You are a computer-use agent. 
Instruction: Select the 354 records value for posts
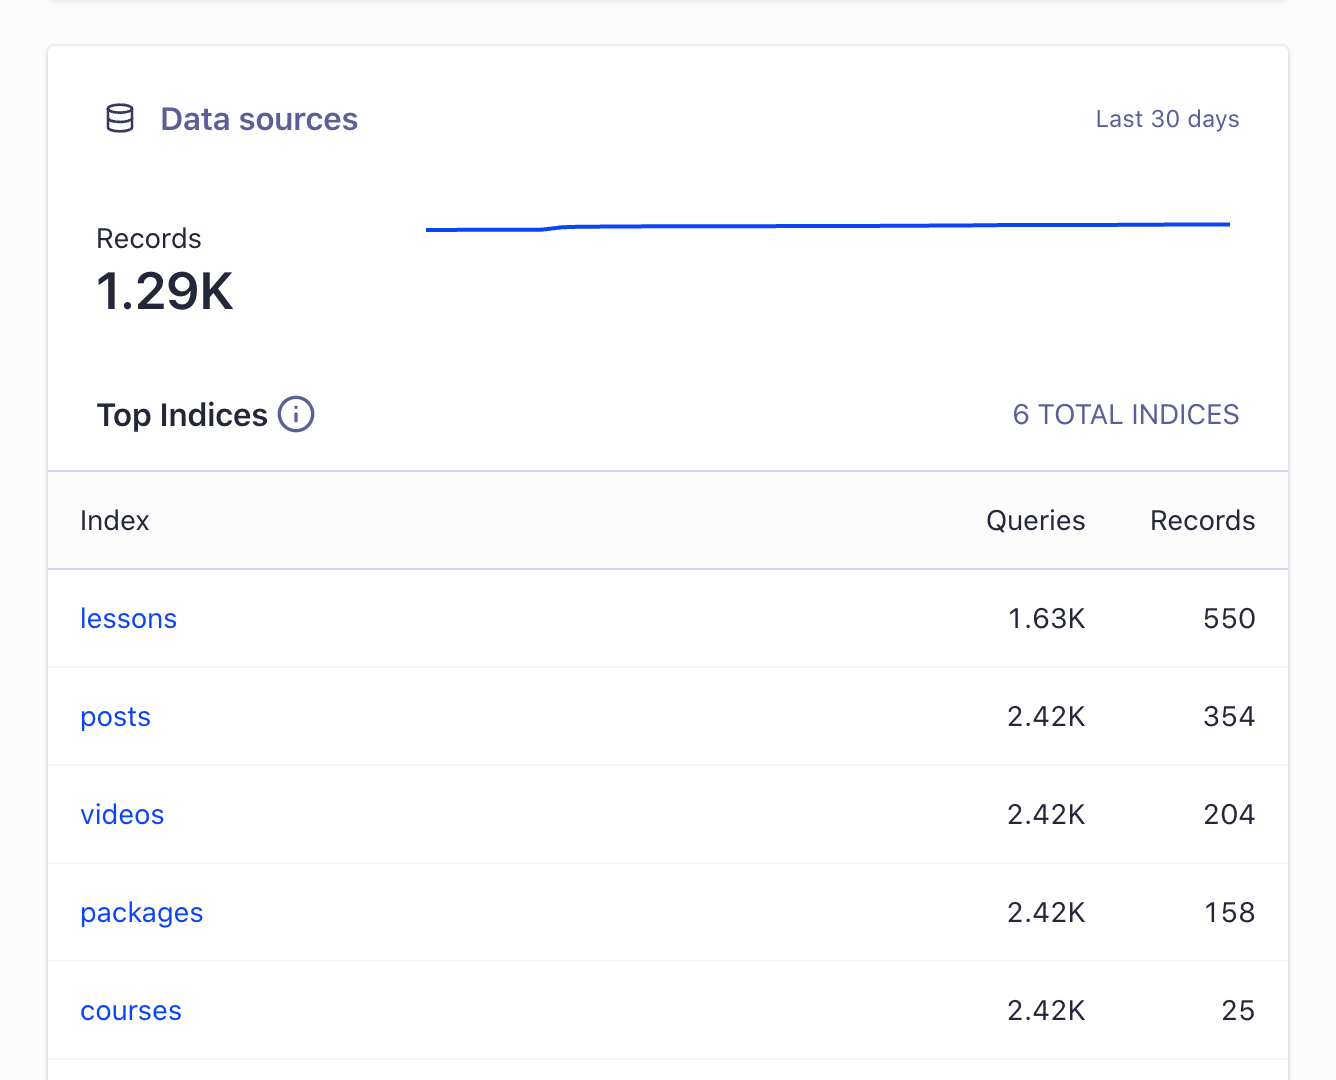tap(1229, 716)
